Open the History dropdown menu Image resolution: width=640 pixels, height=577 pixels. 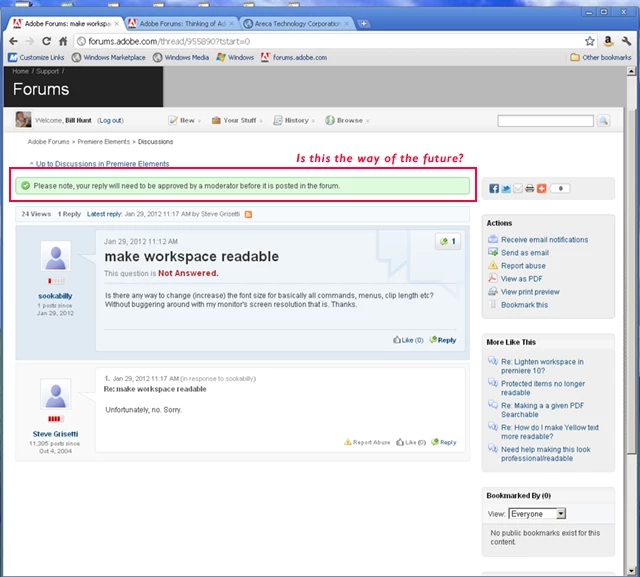[294, 120]
